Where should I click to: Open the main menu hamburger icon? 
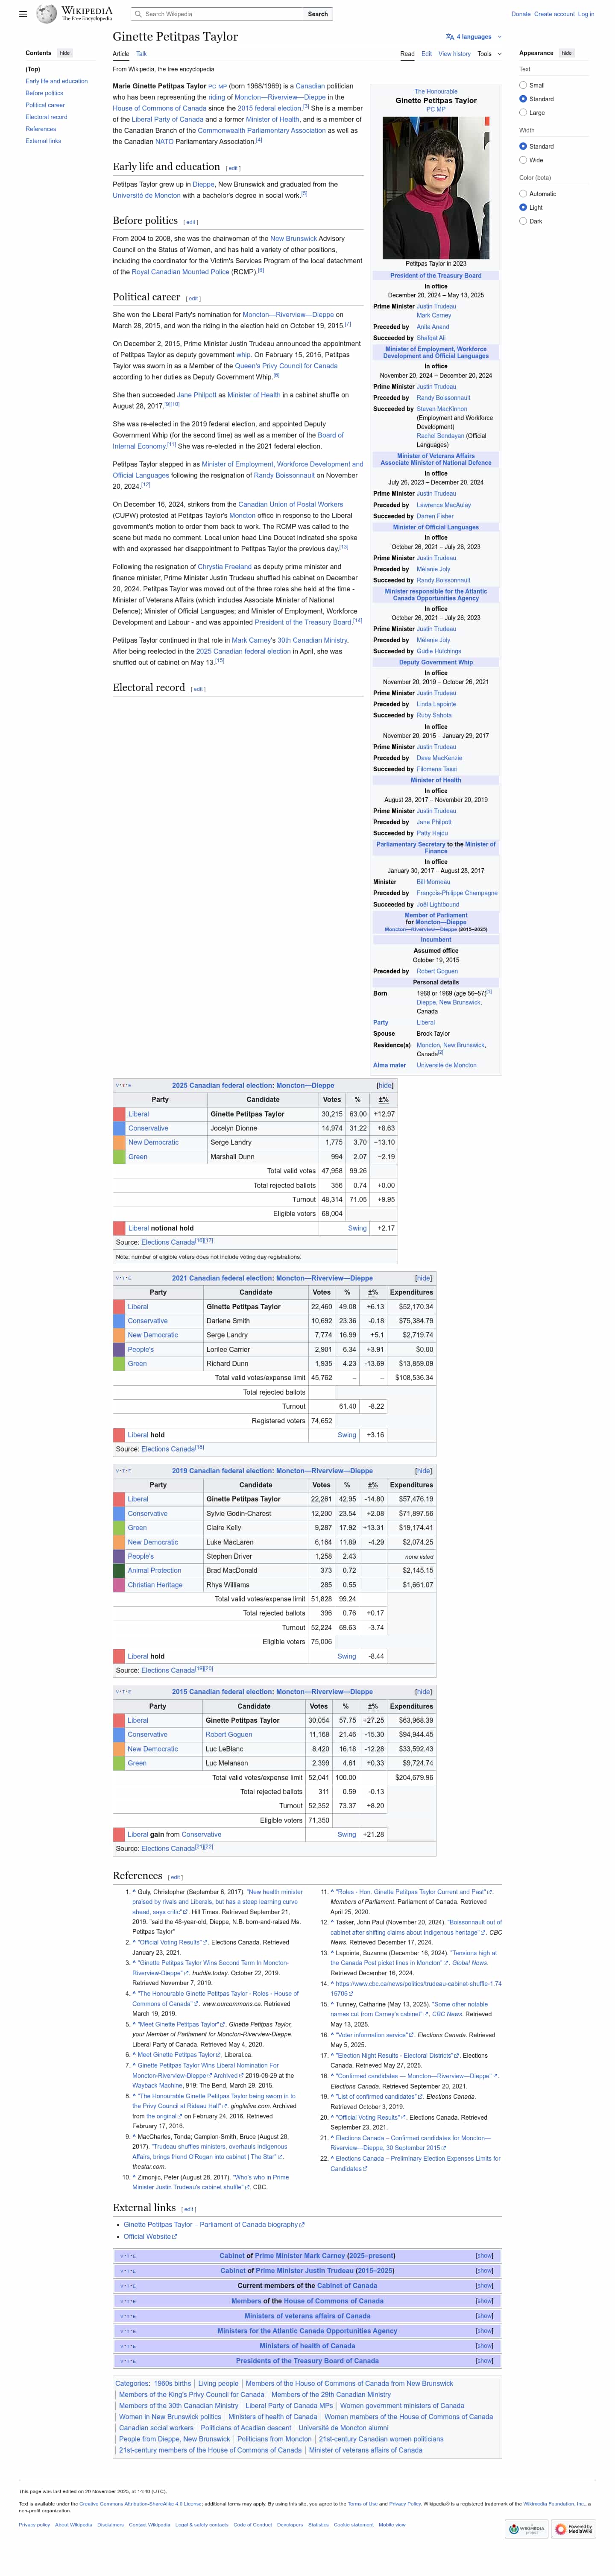23,14
